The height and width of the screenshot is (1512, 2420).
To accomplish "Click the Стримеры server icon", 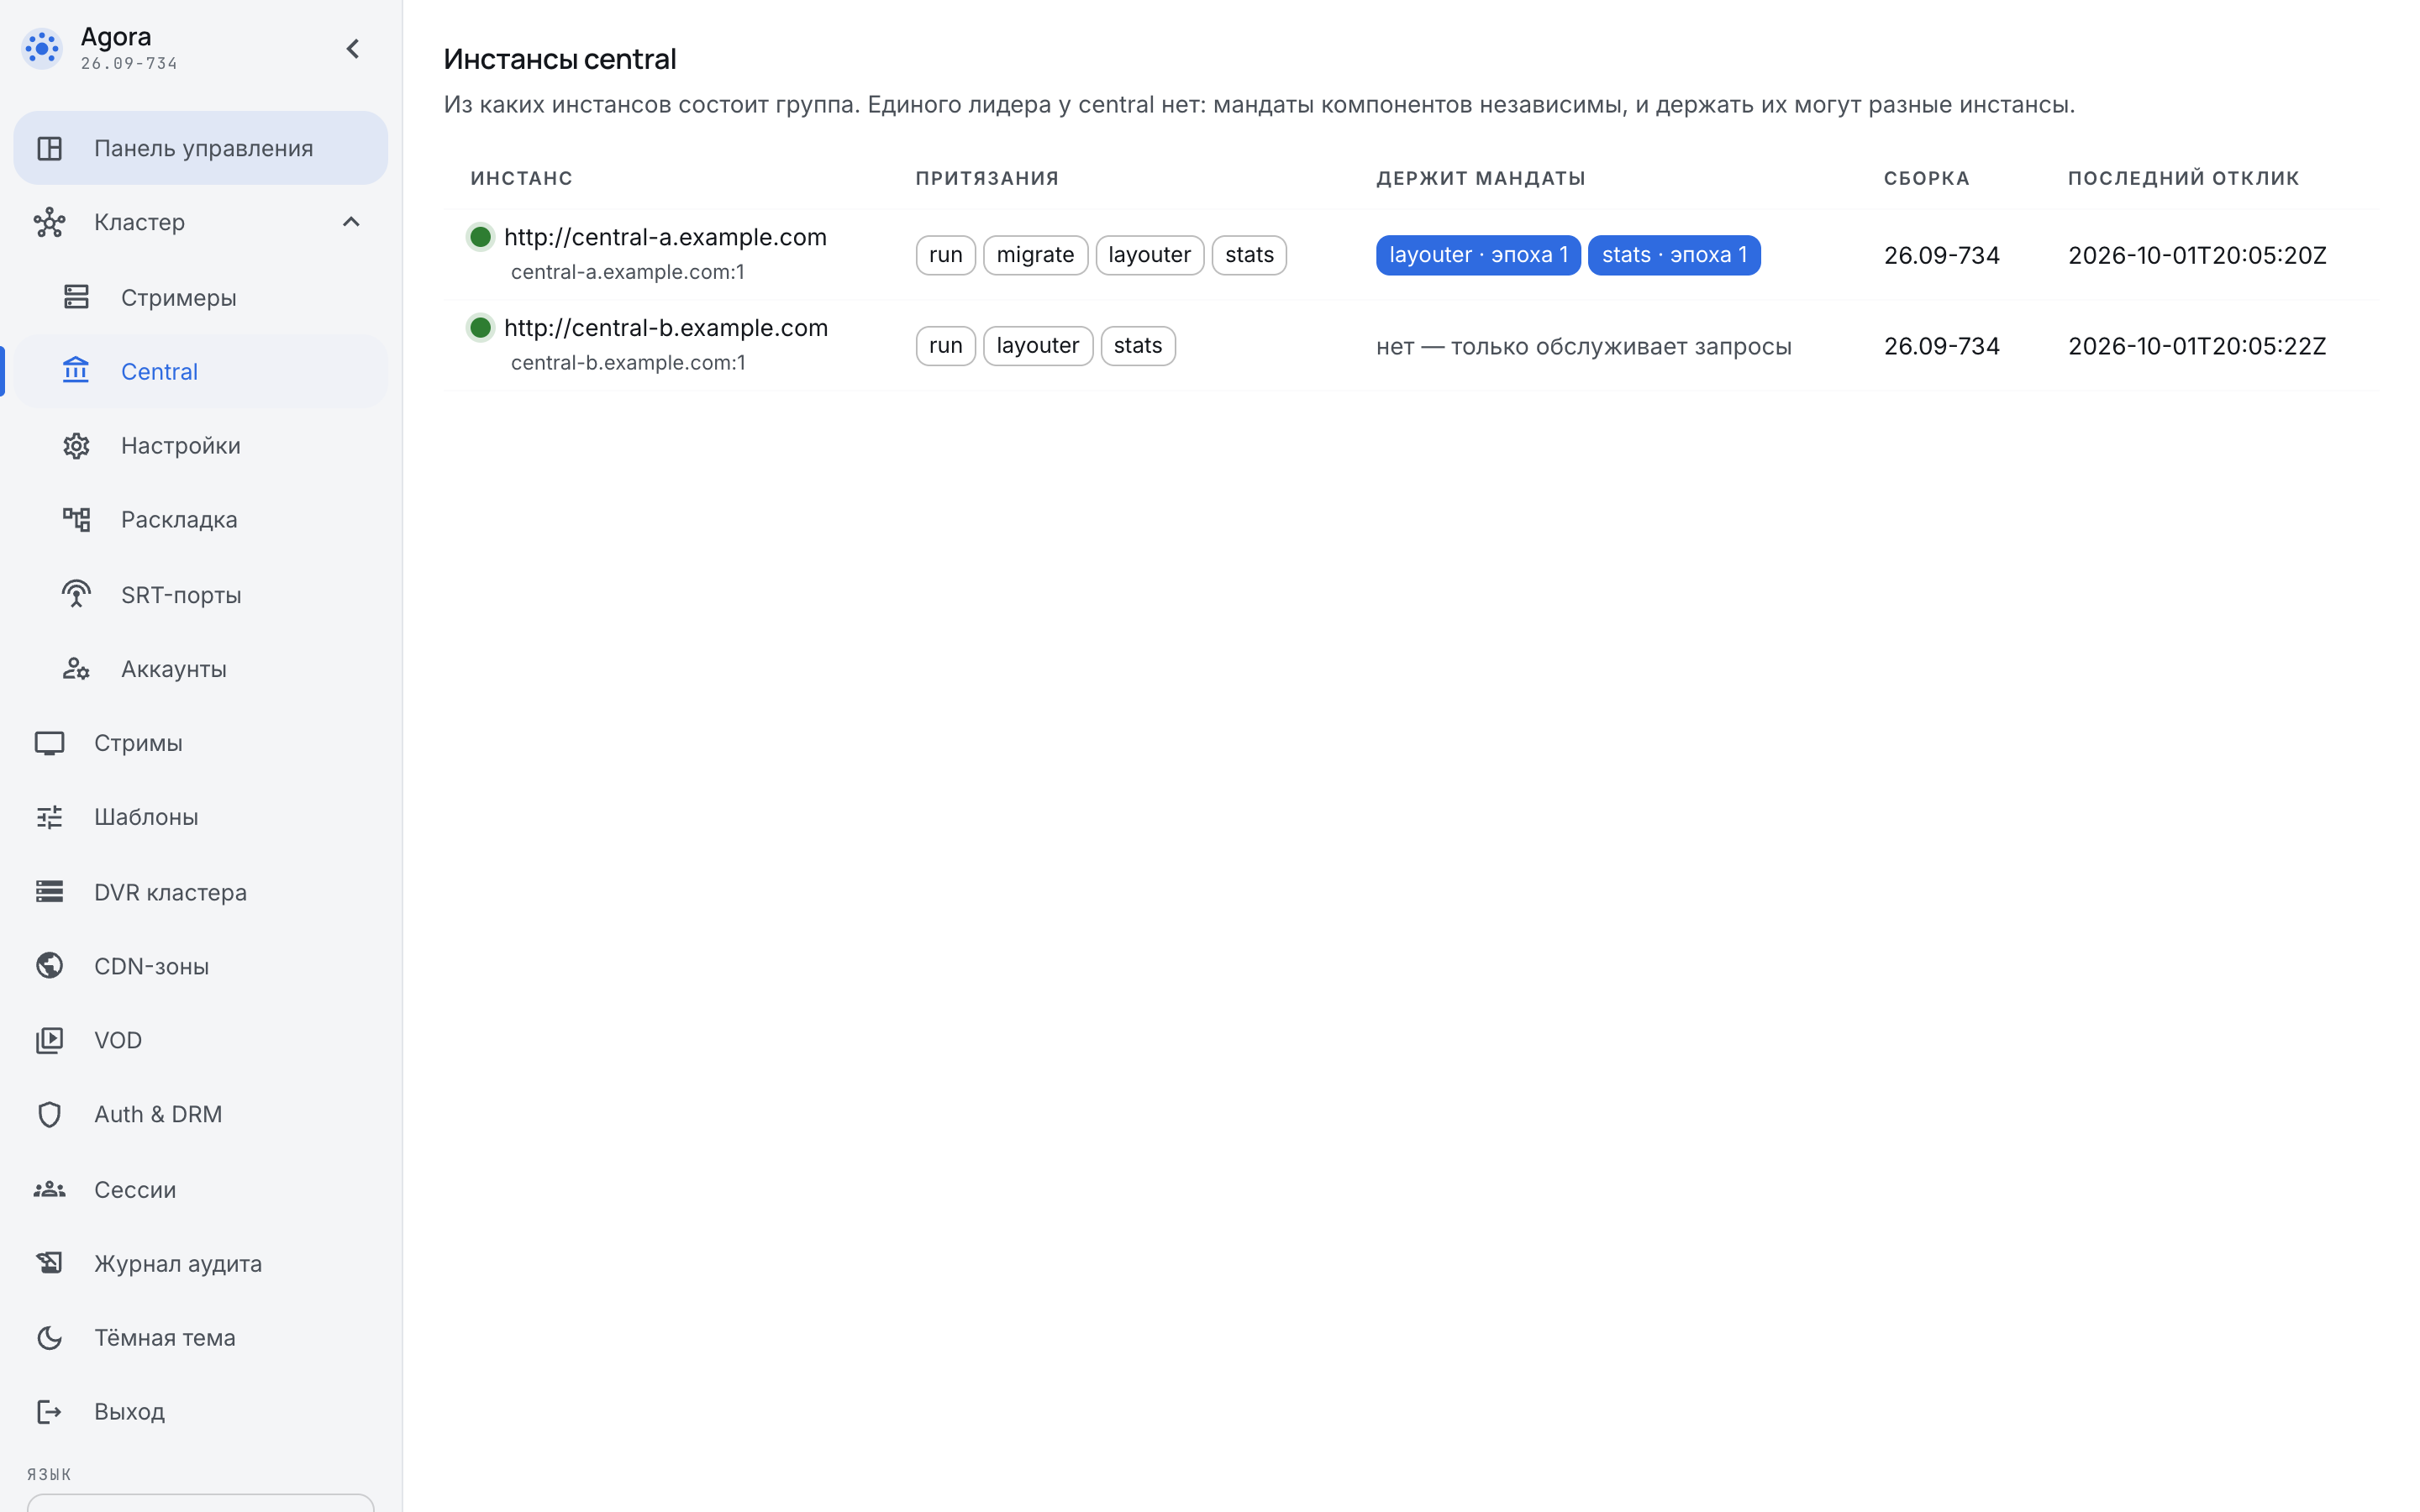I will [x=76, y=297].
